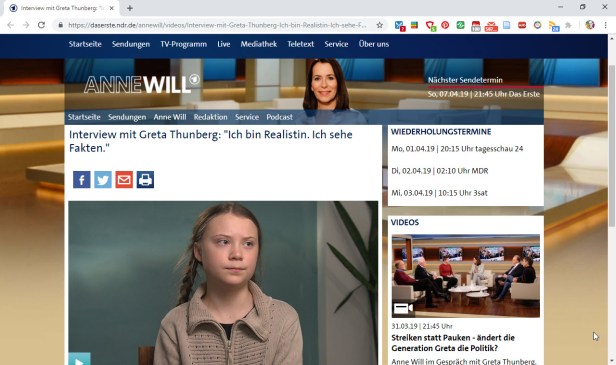The width and height of the screenshot is (616, 365).
Task: Open Über uns in the top navigation
Action: pyautogui.click(x=374, y=44)
